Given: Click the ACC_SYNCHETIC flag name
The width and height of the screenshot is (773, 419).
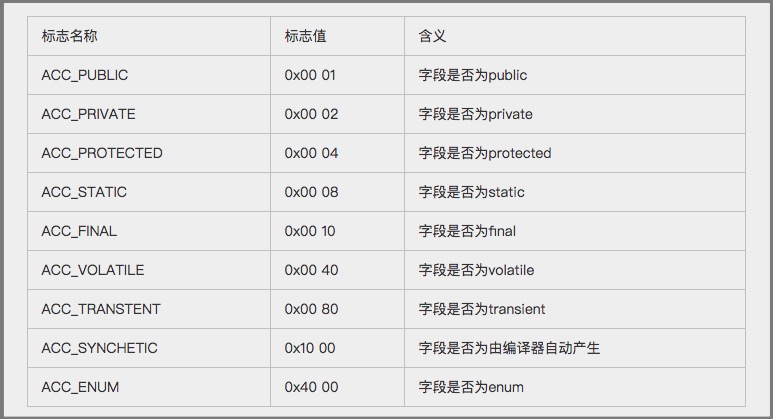Looking at the screenshot, I should [100, 348].
